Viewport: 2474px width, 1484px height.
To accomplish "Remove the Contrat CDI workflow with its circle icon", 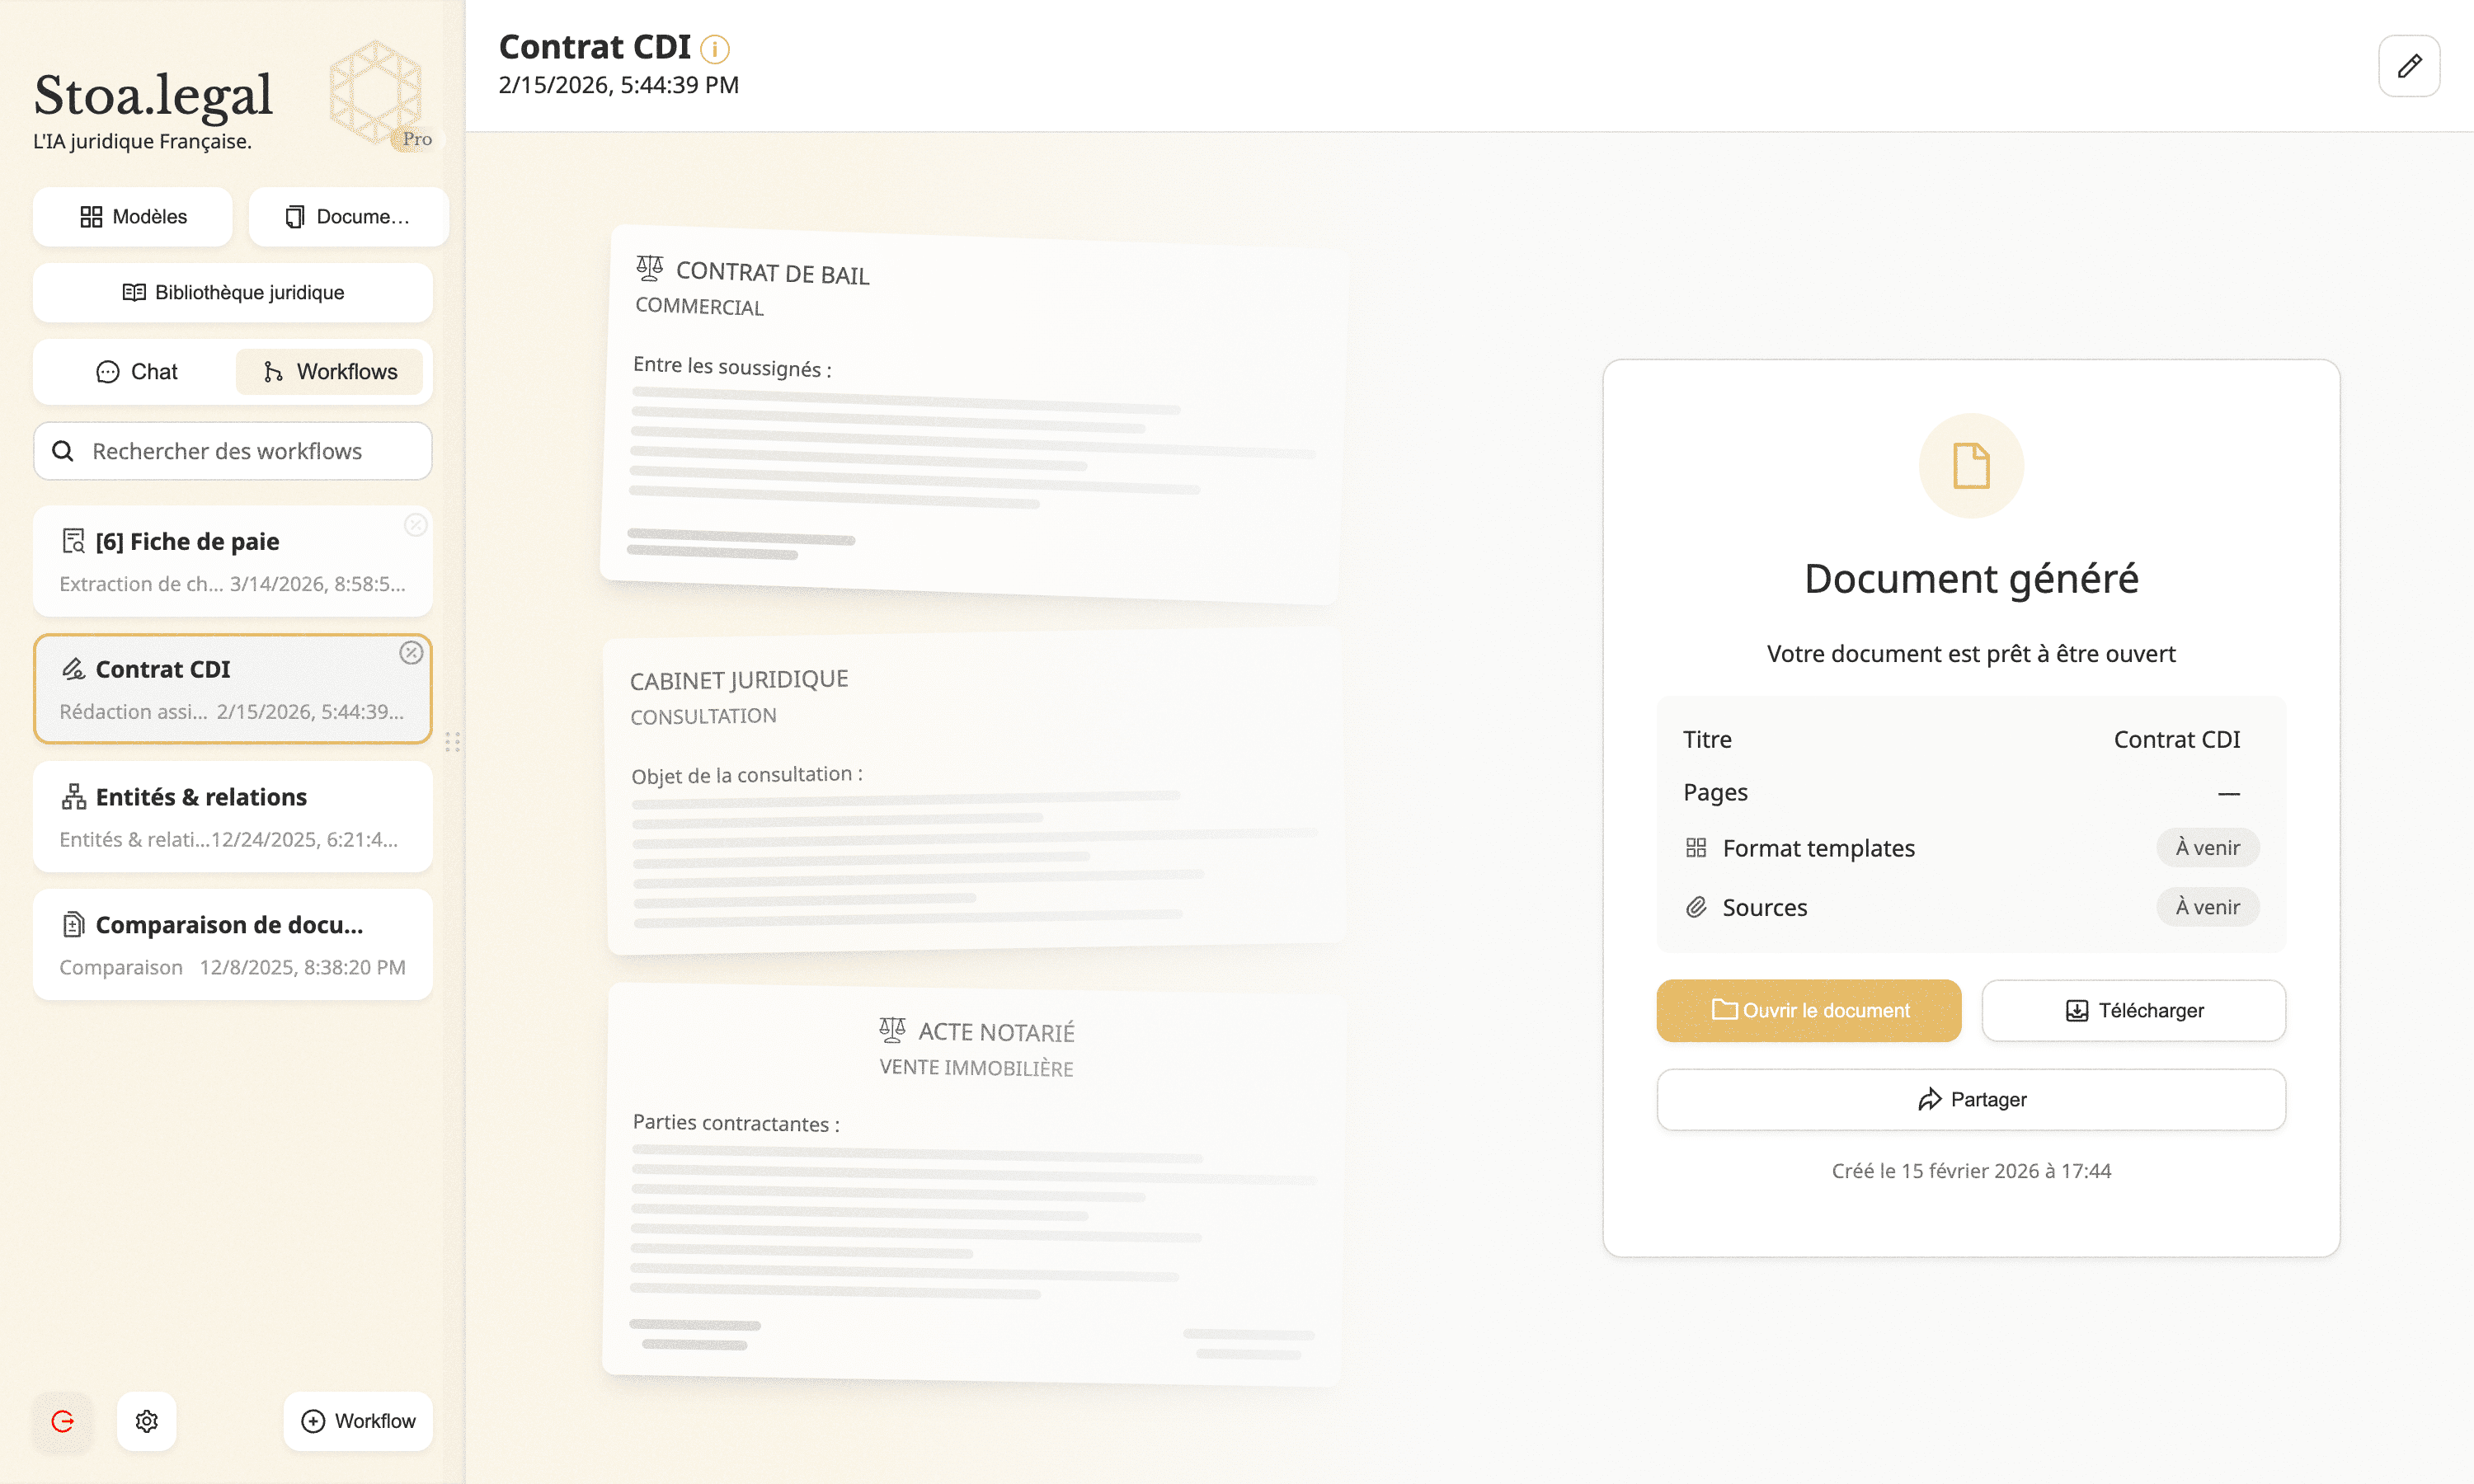I will click(411, 653).
